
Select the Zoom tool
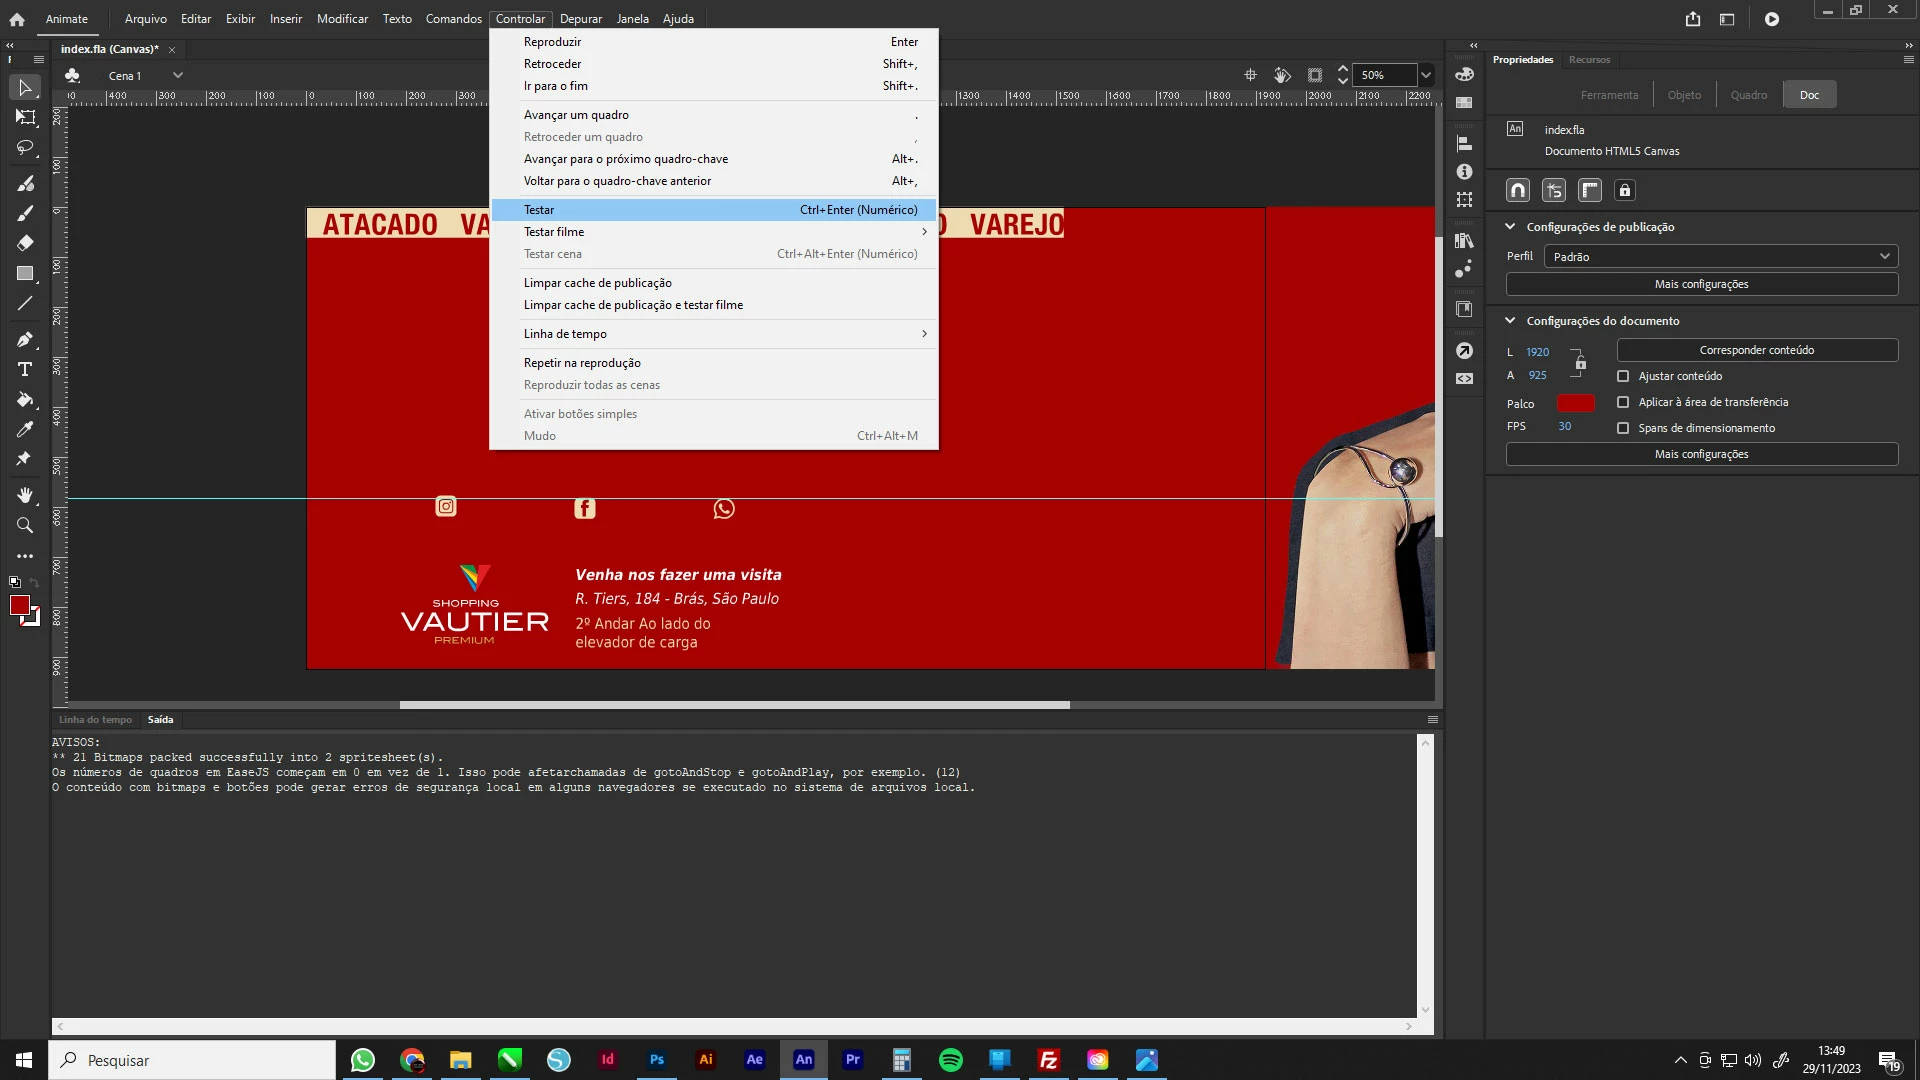coord(25,525)
